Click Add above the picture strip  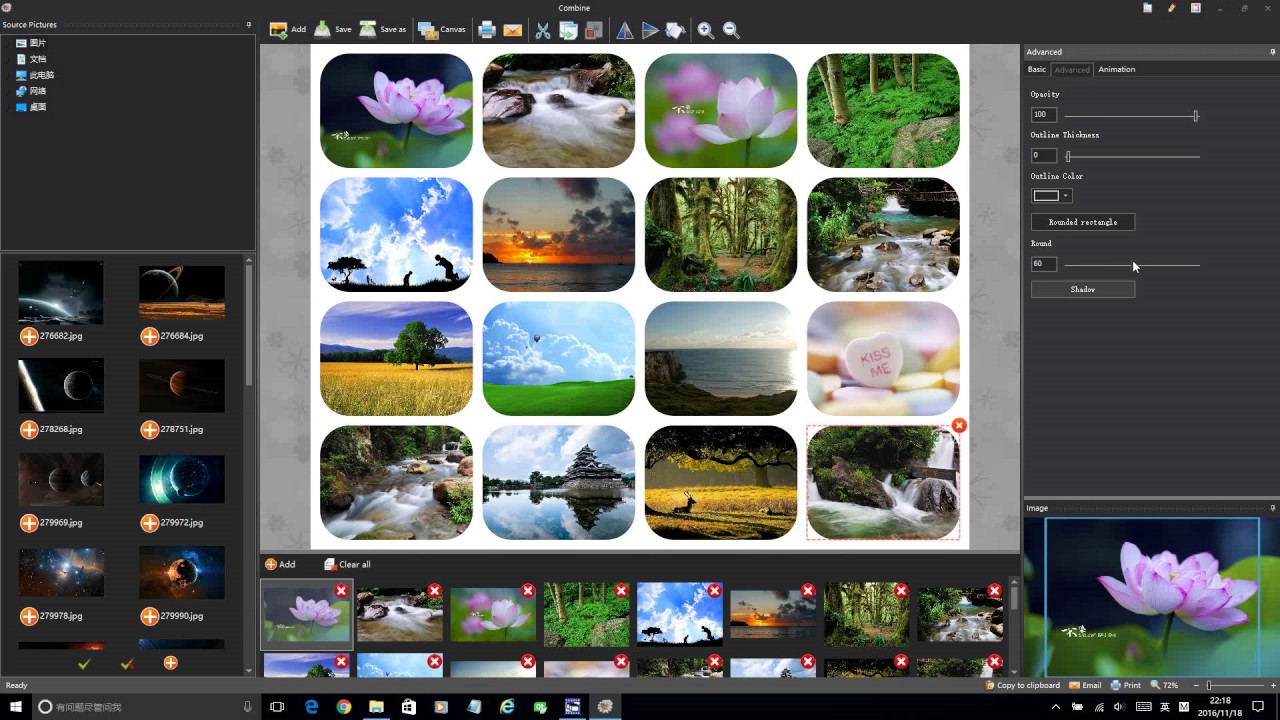coord(280,564)
